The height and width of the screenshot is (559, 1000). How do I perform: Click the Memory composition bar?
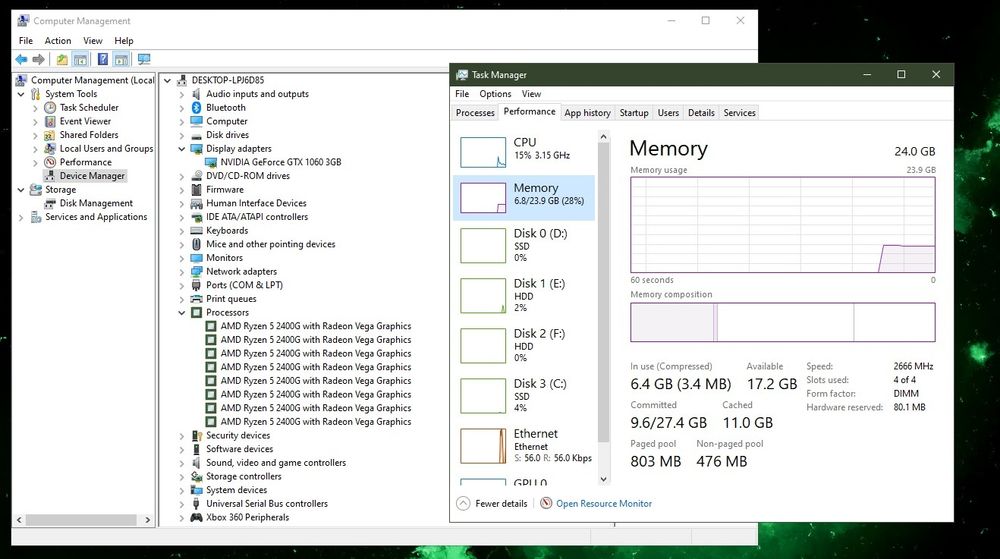click(783, 323)
